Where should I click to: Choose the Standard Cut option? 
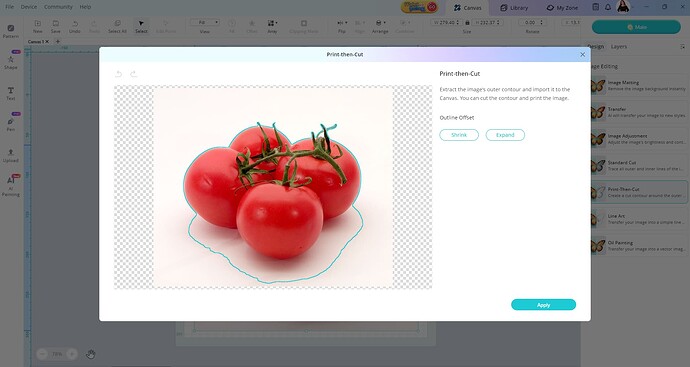639,165
